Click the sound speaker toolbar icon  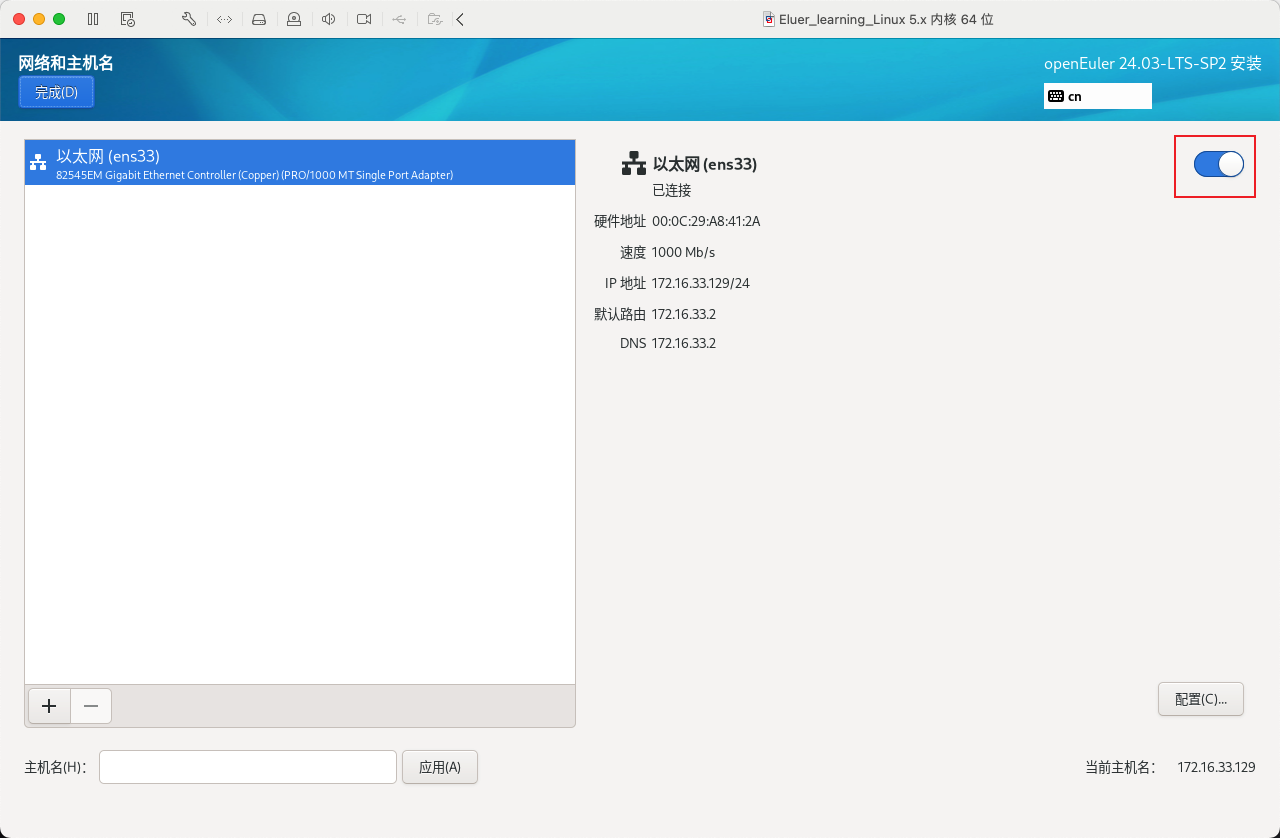329,19
